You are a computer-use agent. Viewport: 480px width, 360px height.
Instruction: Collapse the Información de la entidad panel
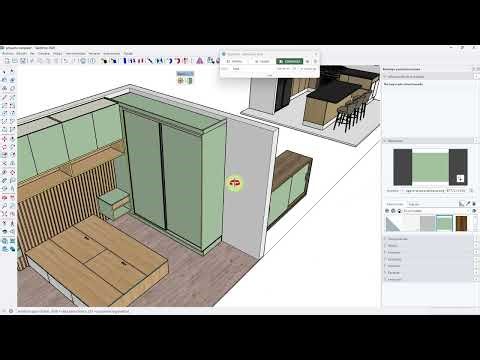coord(429,76)
